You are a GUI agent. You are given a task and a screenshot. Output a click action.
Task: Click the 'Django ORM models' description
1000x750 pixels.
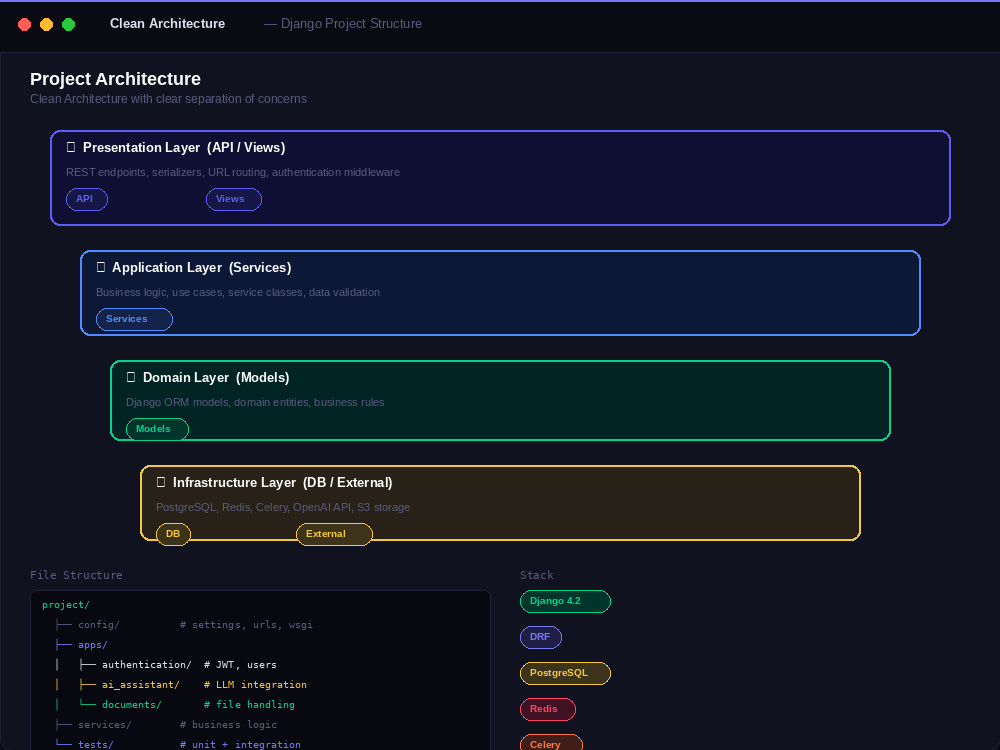click(255, 402)
